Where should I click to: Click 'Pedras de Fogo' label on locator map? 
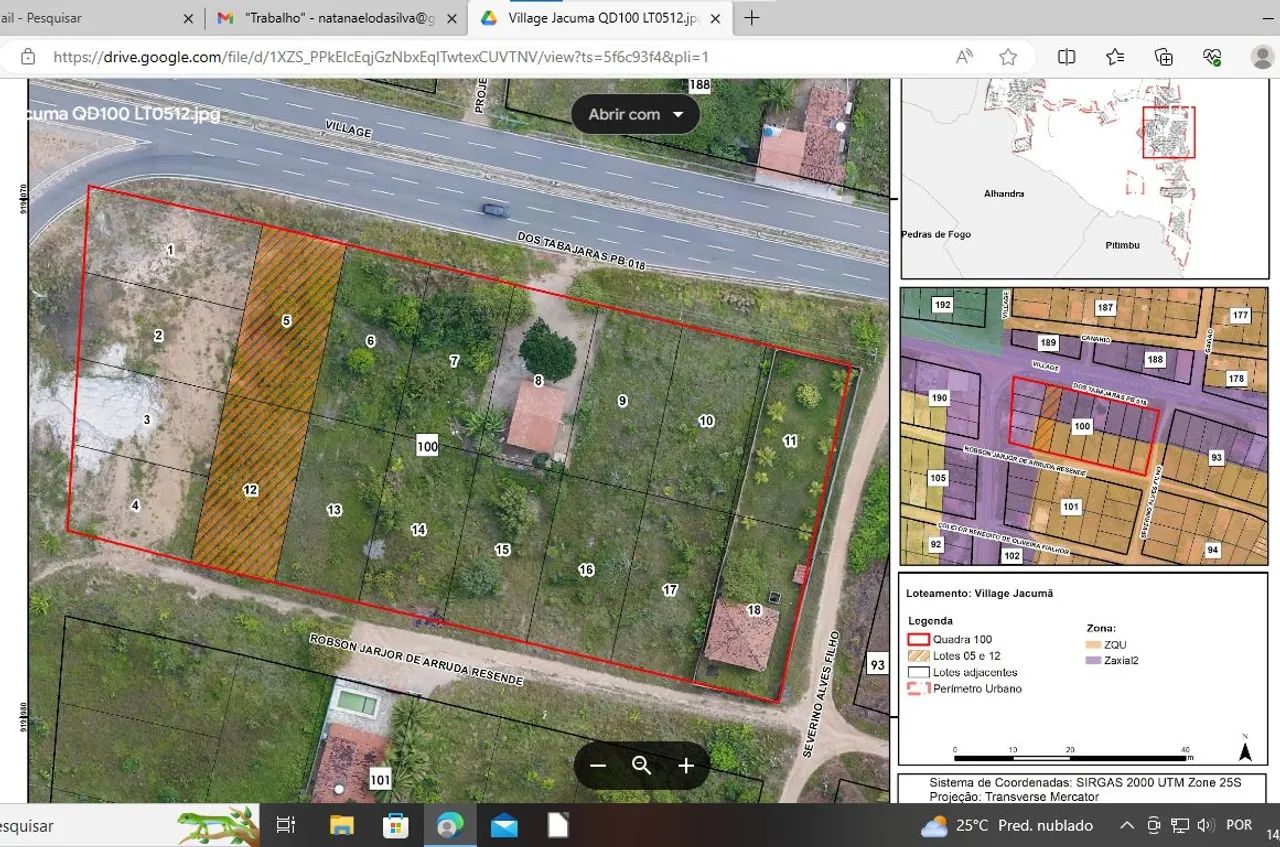tap(936, 234)
